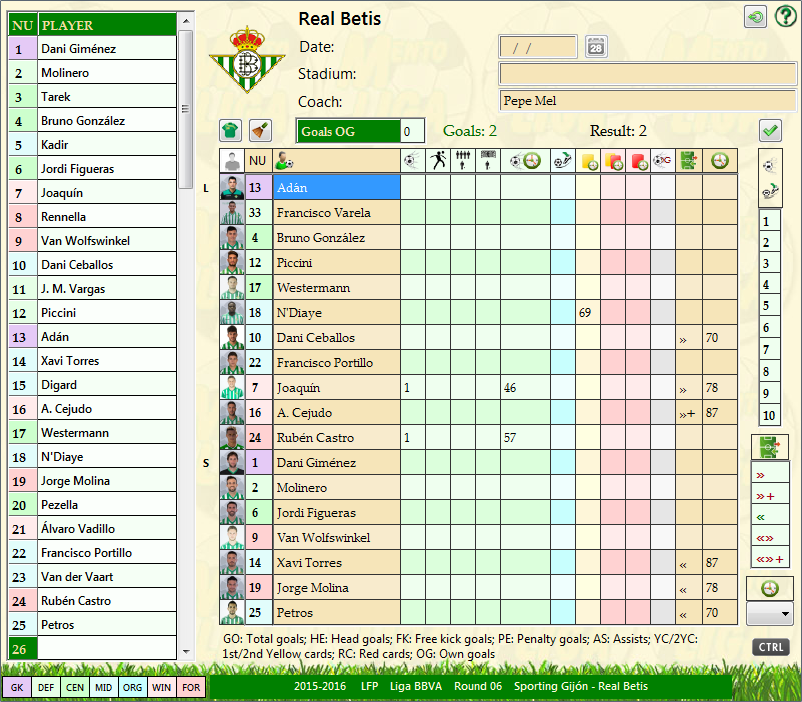The width and height of the screenshot is (802, 702).
Task: Click number 10 in the quick number list
Action: point(769,415)
